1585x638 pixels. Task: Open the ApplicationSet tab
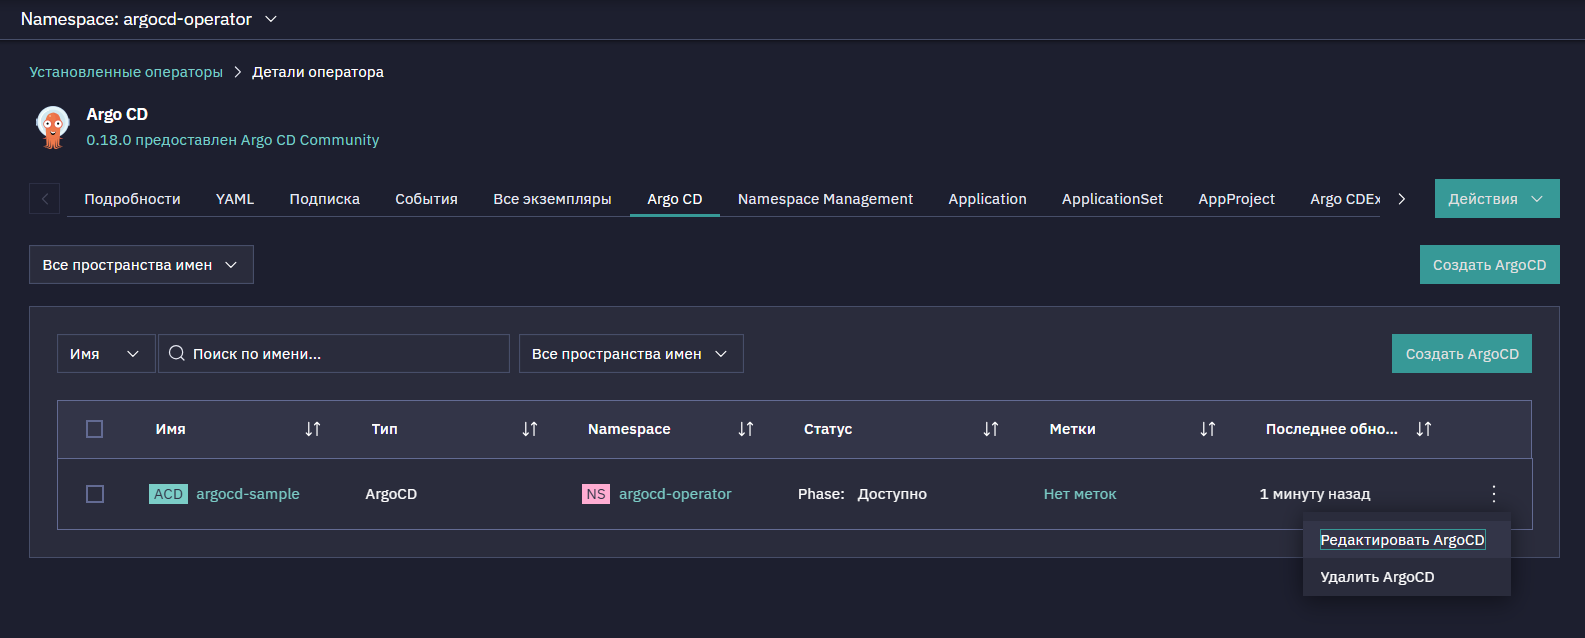(1112, 199)
